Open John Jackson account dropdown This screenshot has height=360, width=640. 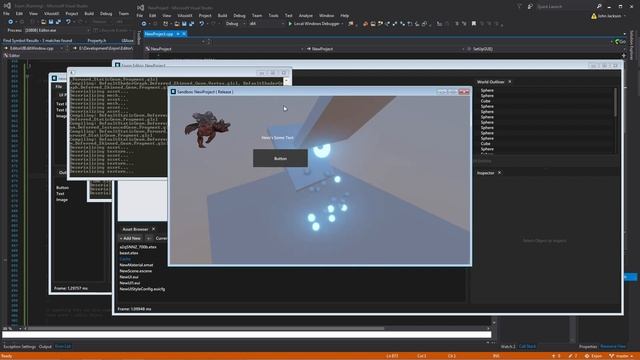coord(608,16)
